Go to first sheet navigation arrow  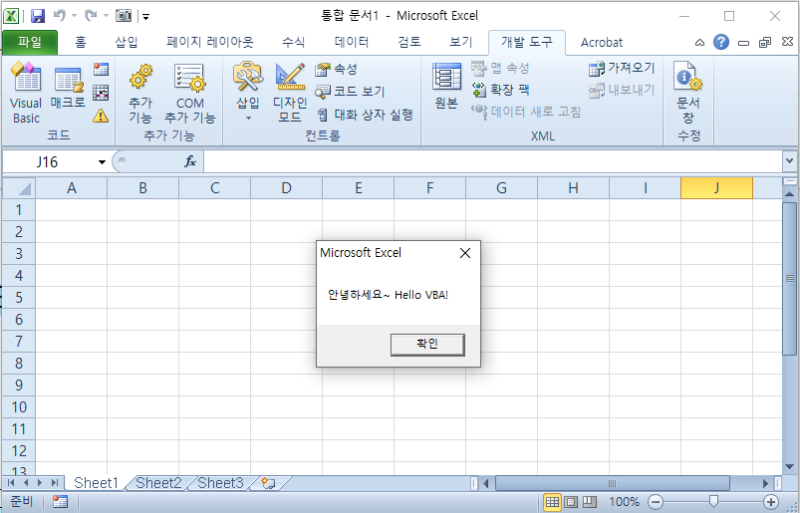pos(11,483)
